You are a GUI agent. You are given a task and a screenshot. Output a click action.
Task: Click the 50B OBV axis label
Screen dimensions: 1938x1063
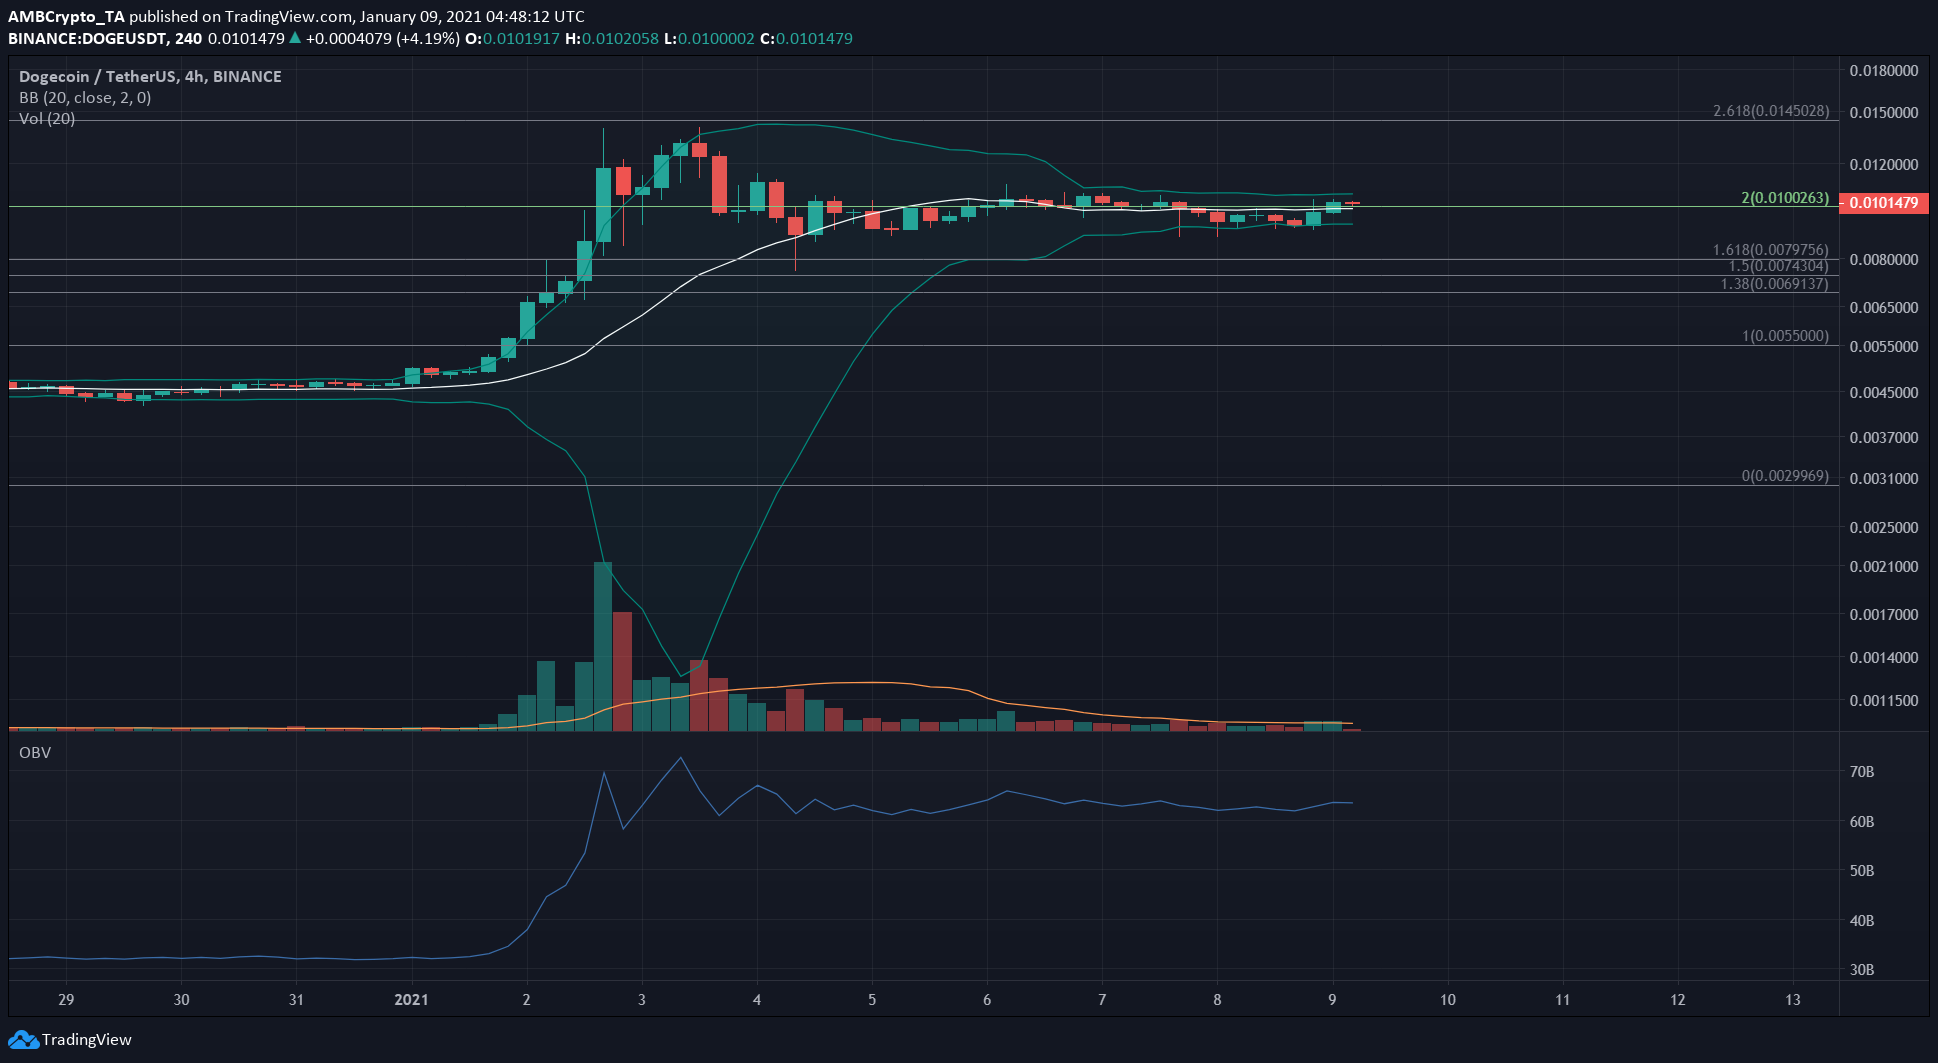click(1862, 871)
